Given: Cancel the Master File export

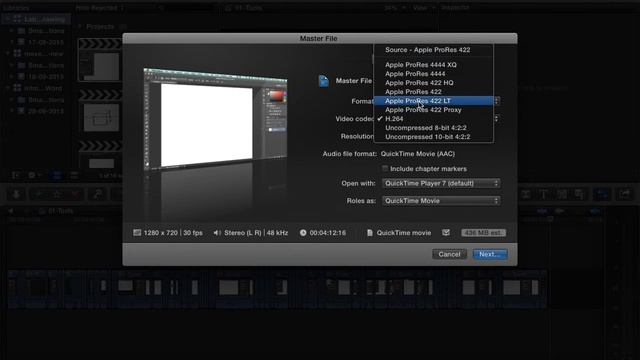Looking at the screenshot, I should coord(449,254).
